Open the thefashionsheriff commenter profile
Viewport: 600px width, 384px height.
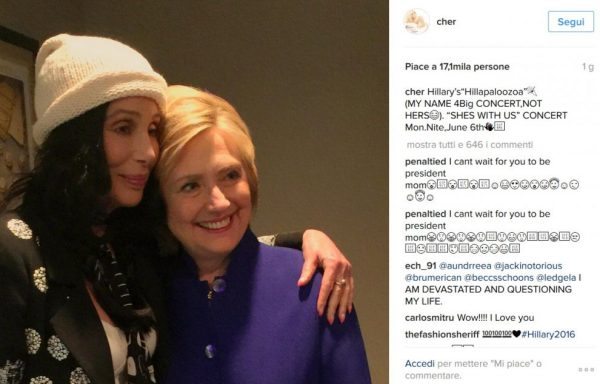(x=442, y=334)
